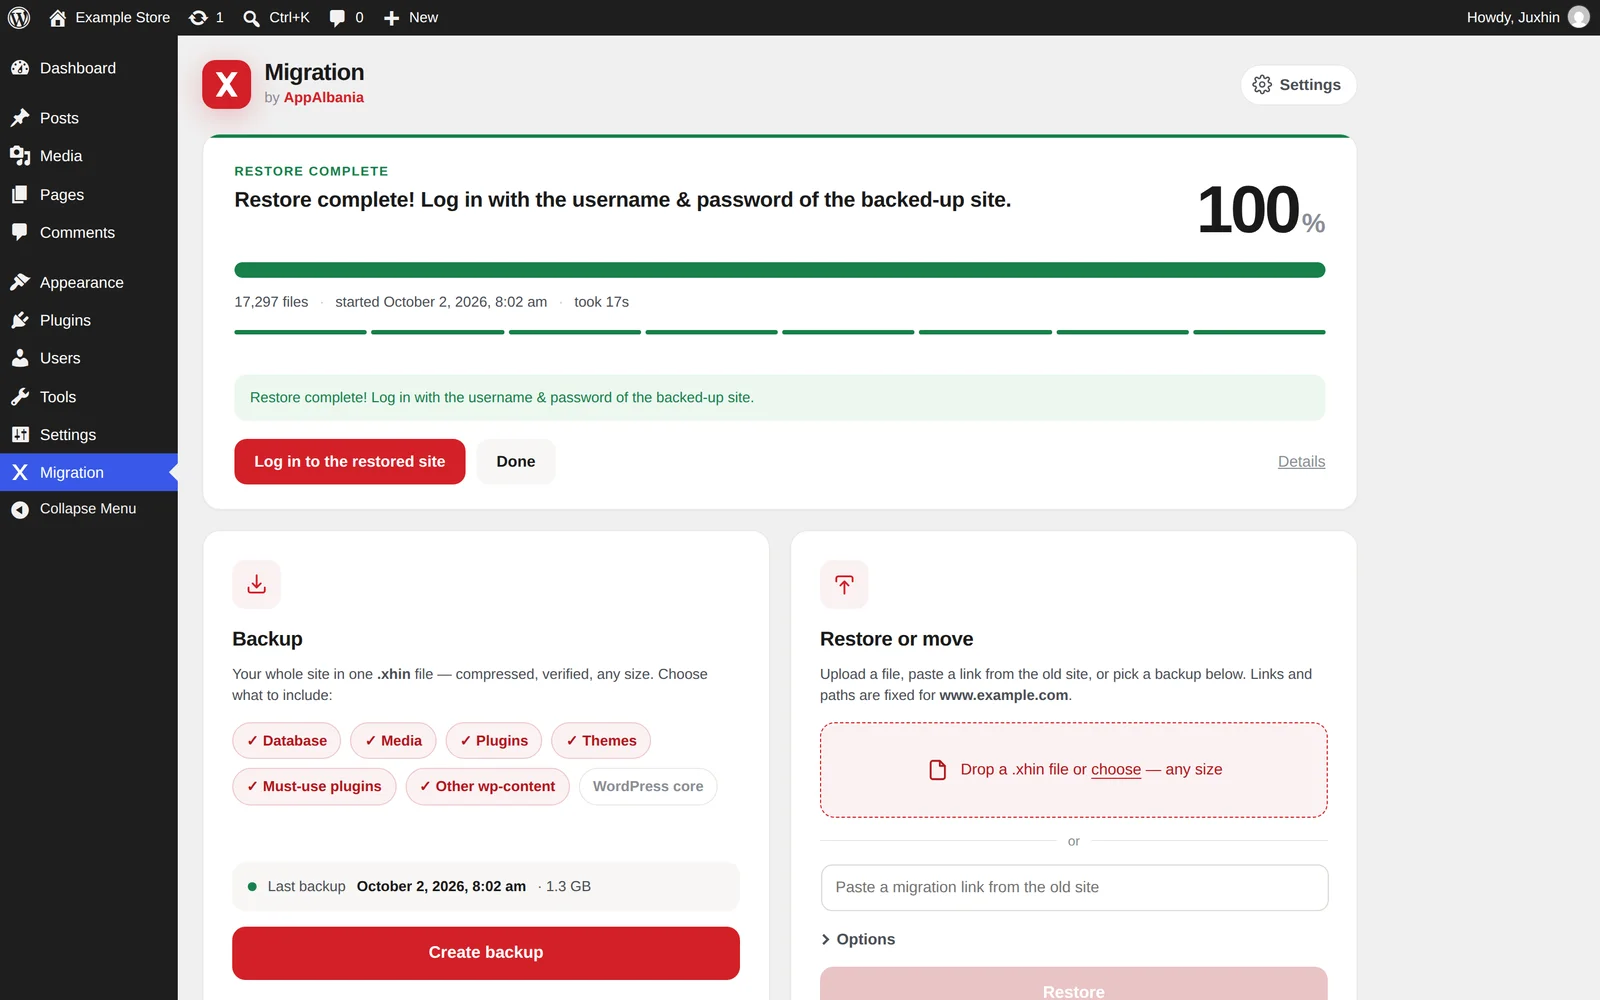Click the Appearance paintbrush icon
Screen dimensions: 1600x1000
click(x=20, y=283)
